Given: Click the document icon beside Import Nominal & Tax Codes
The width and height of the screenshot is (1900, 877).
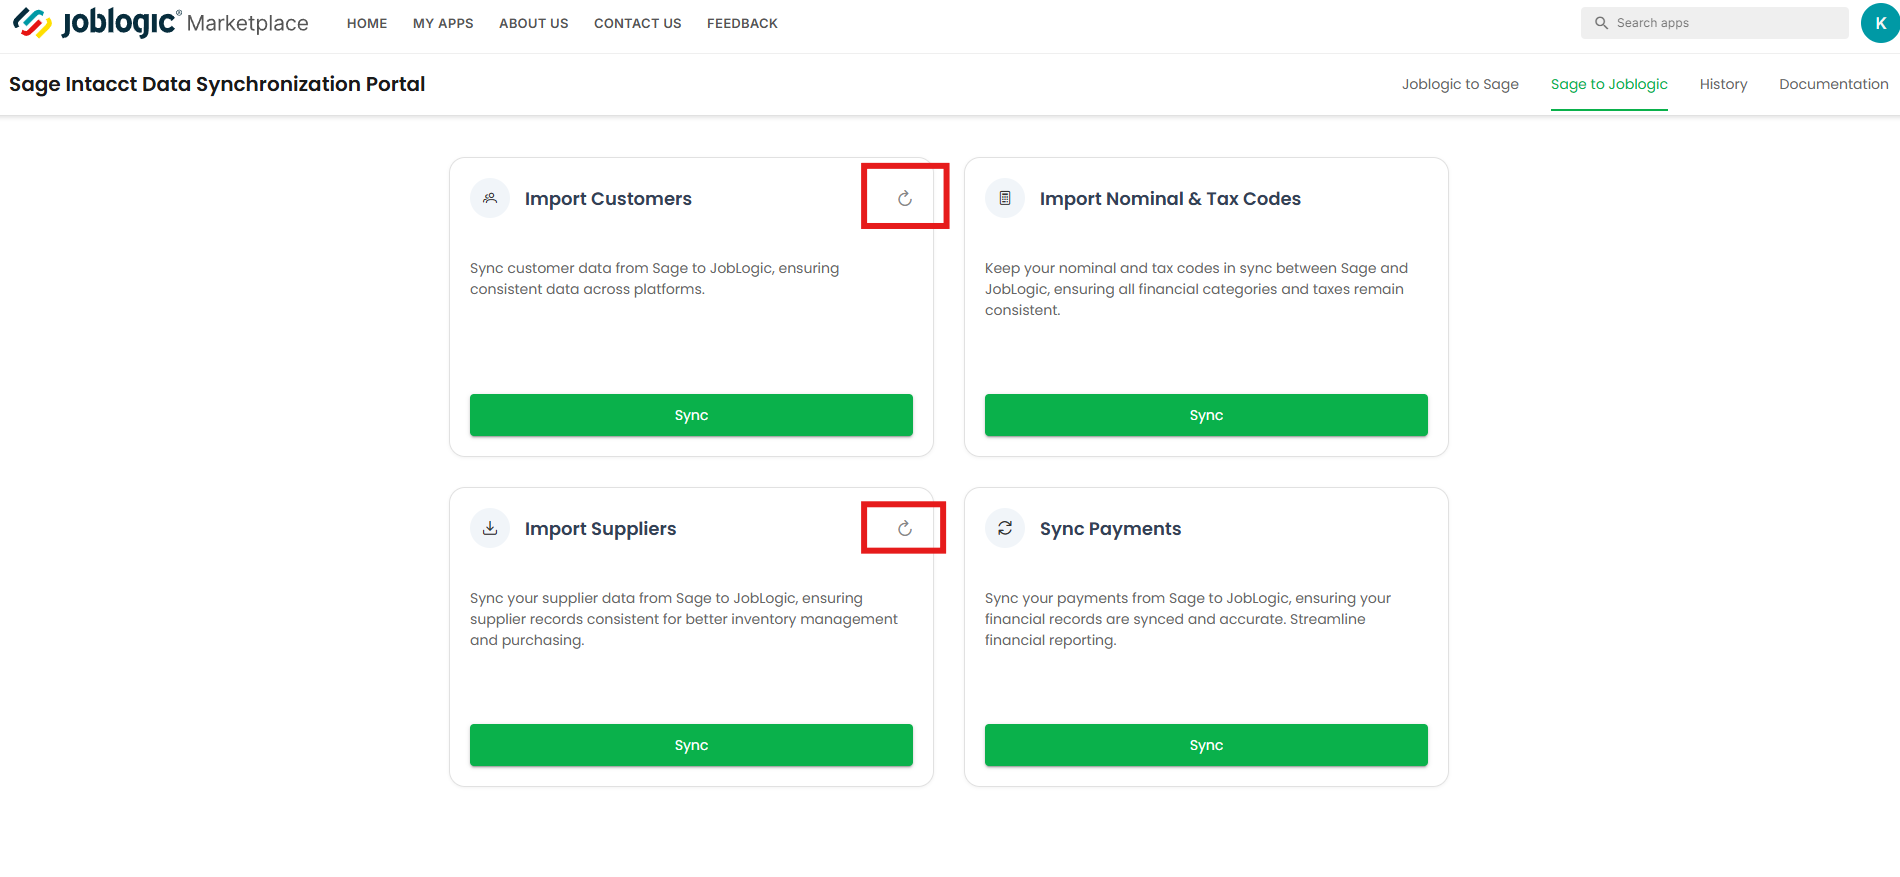Looking at the screenshot, I should (x=1005, y=198).
